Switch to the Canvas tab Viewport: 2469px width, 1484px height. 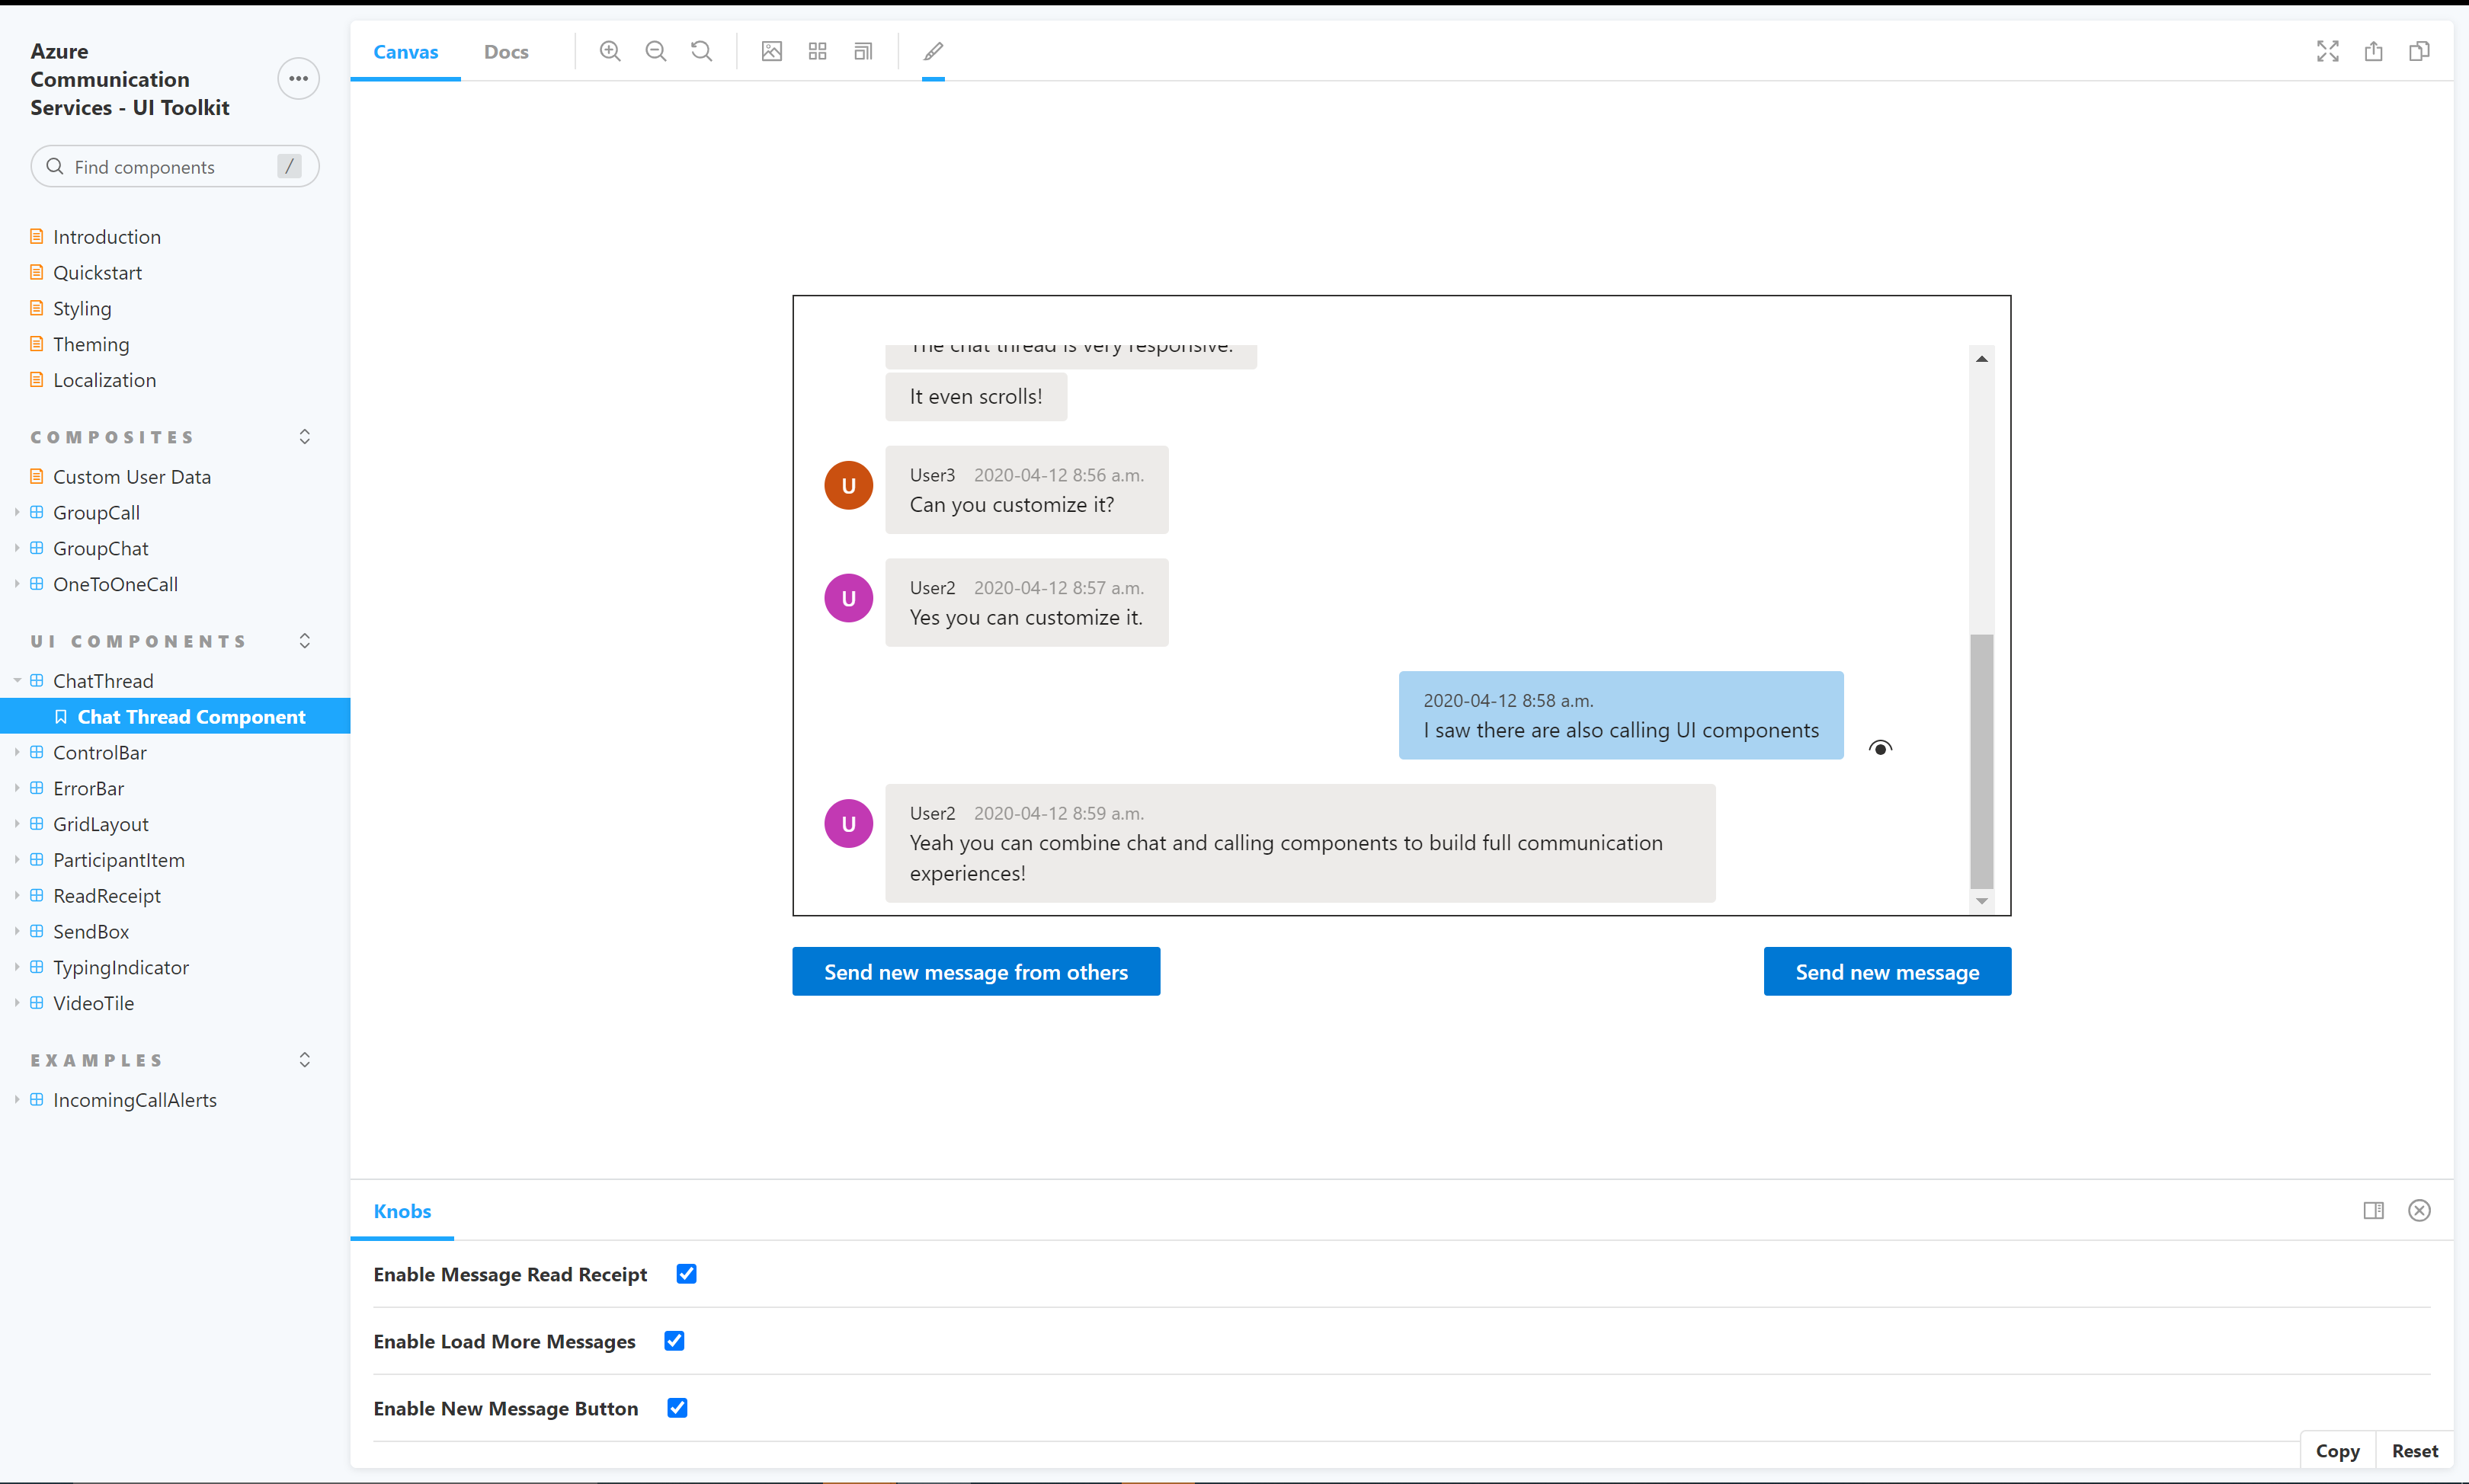405,52
